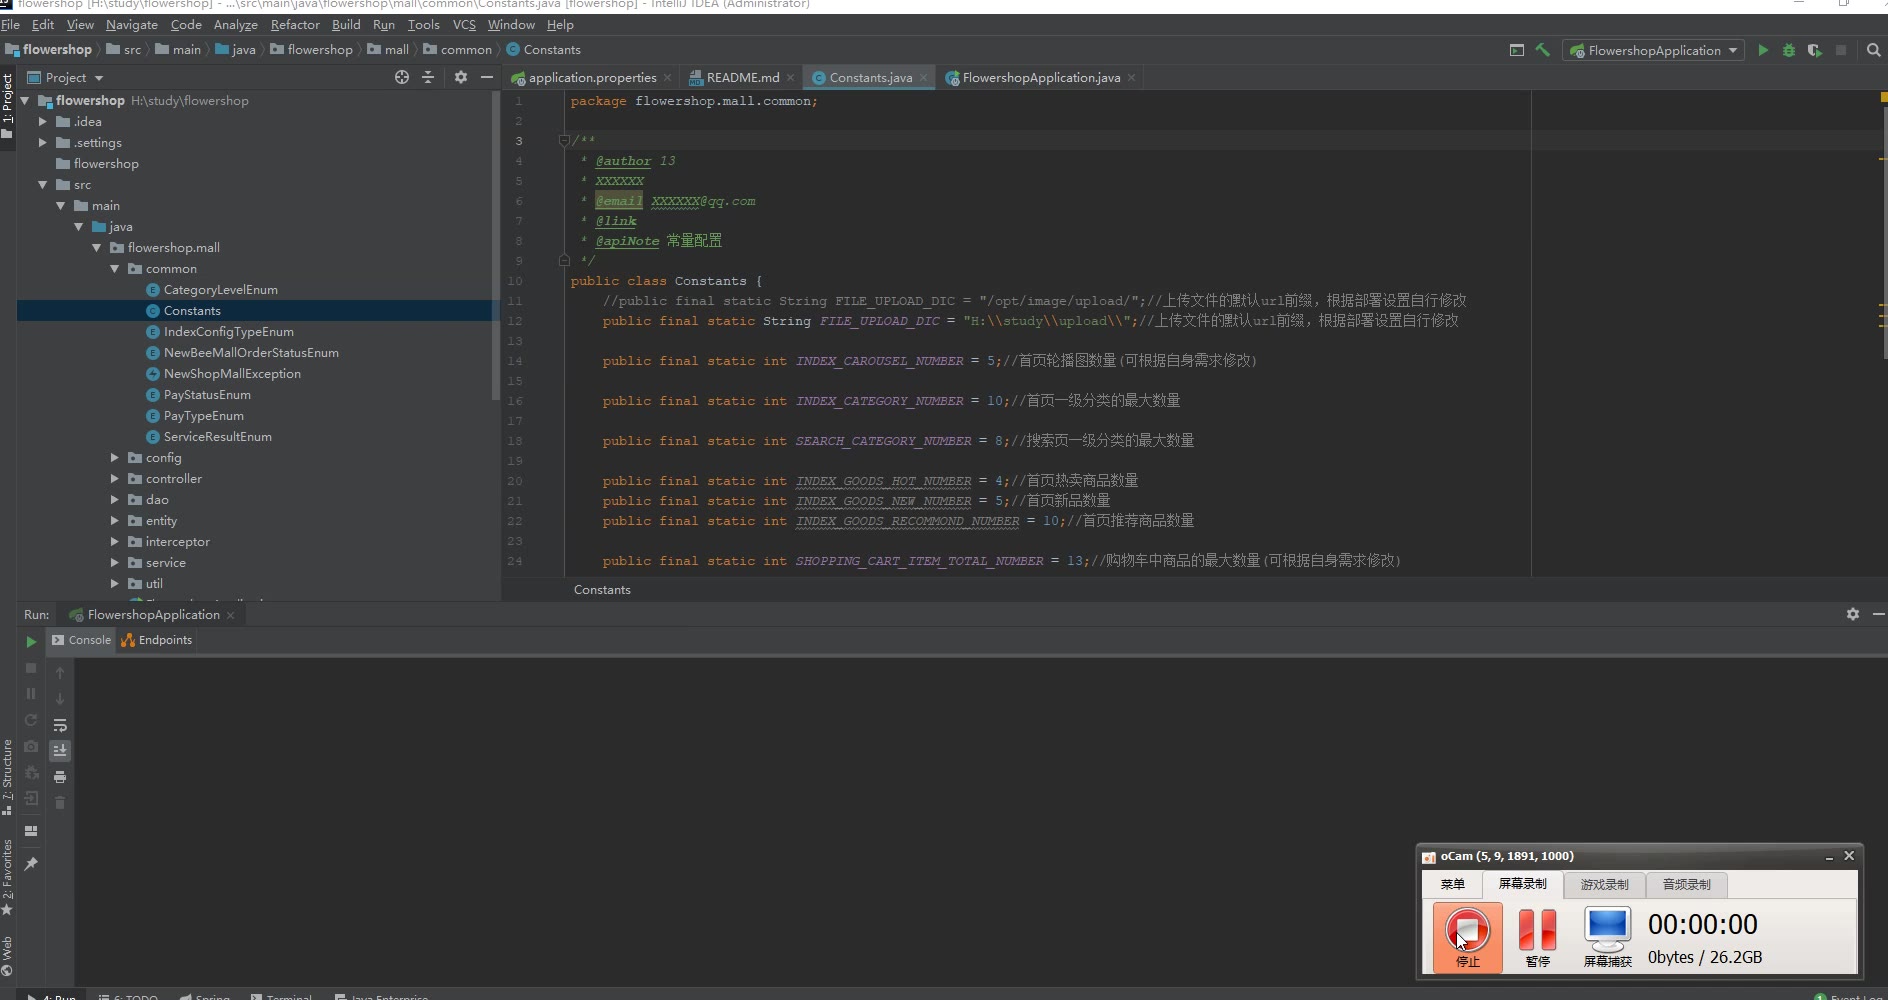Toggle scroll to end in Run console
This screenshot has width=1888, height=1000.
tap(60, 750)
